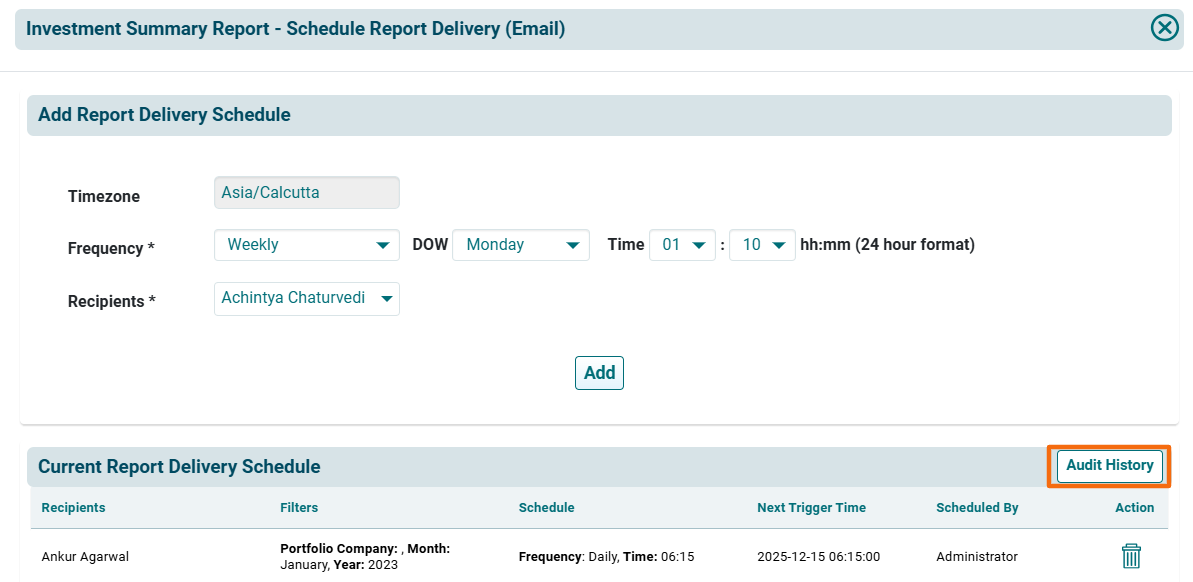1193x582 pixels.
Task: Select the Ankur Agarwal recipient cell
Action: [x=83, y=557]
